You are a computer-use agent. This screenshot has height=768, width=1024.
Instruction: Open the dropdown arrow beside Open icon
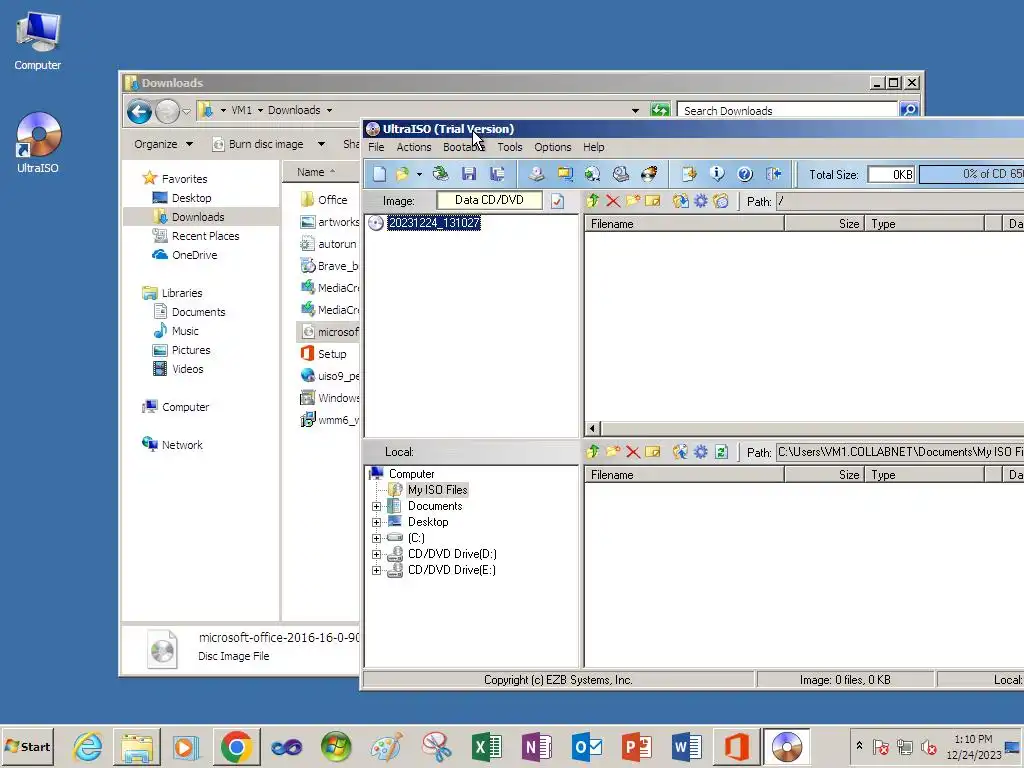click(419, 174)
